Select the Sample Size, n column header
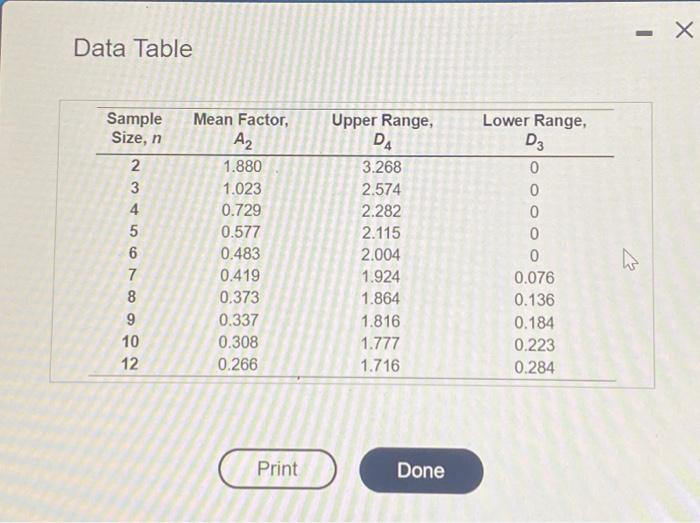The height and width of the screenshot is (523, 700). pyautogui.click(x=135, y=128)
